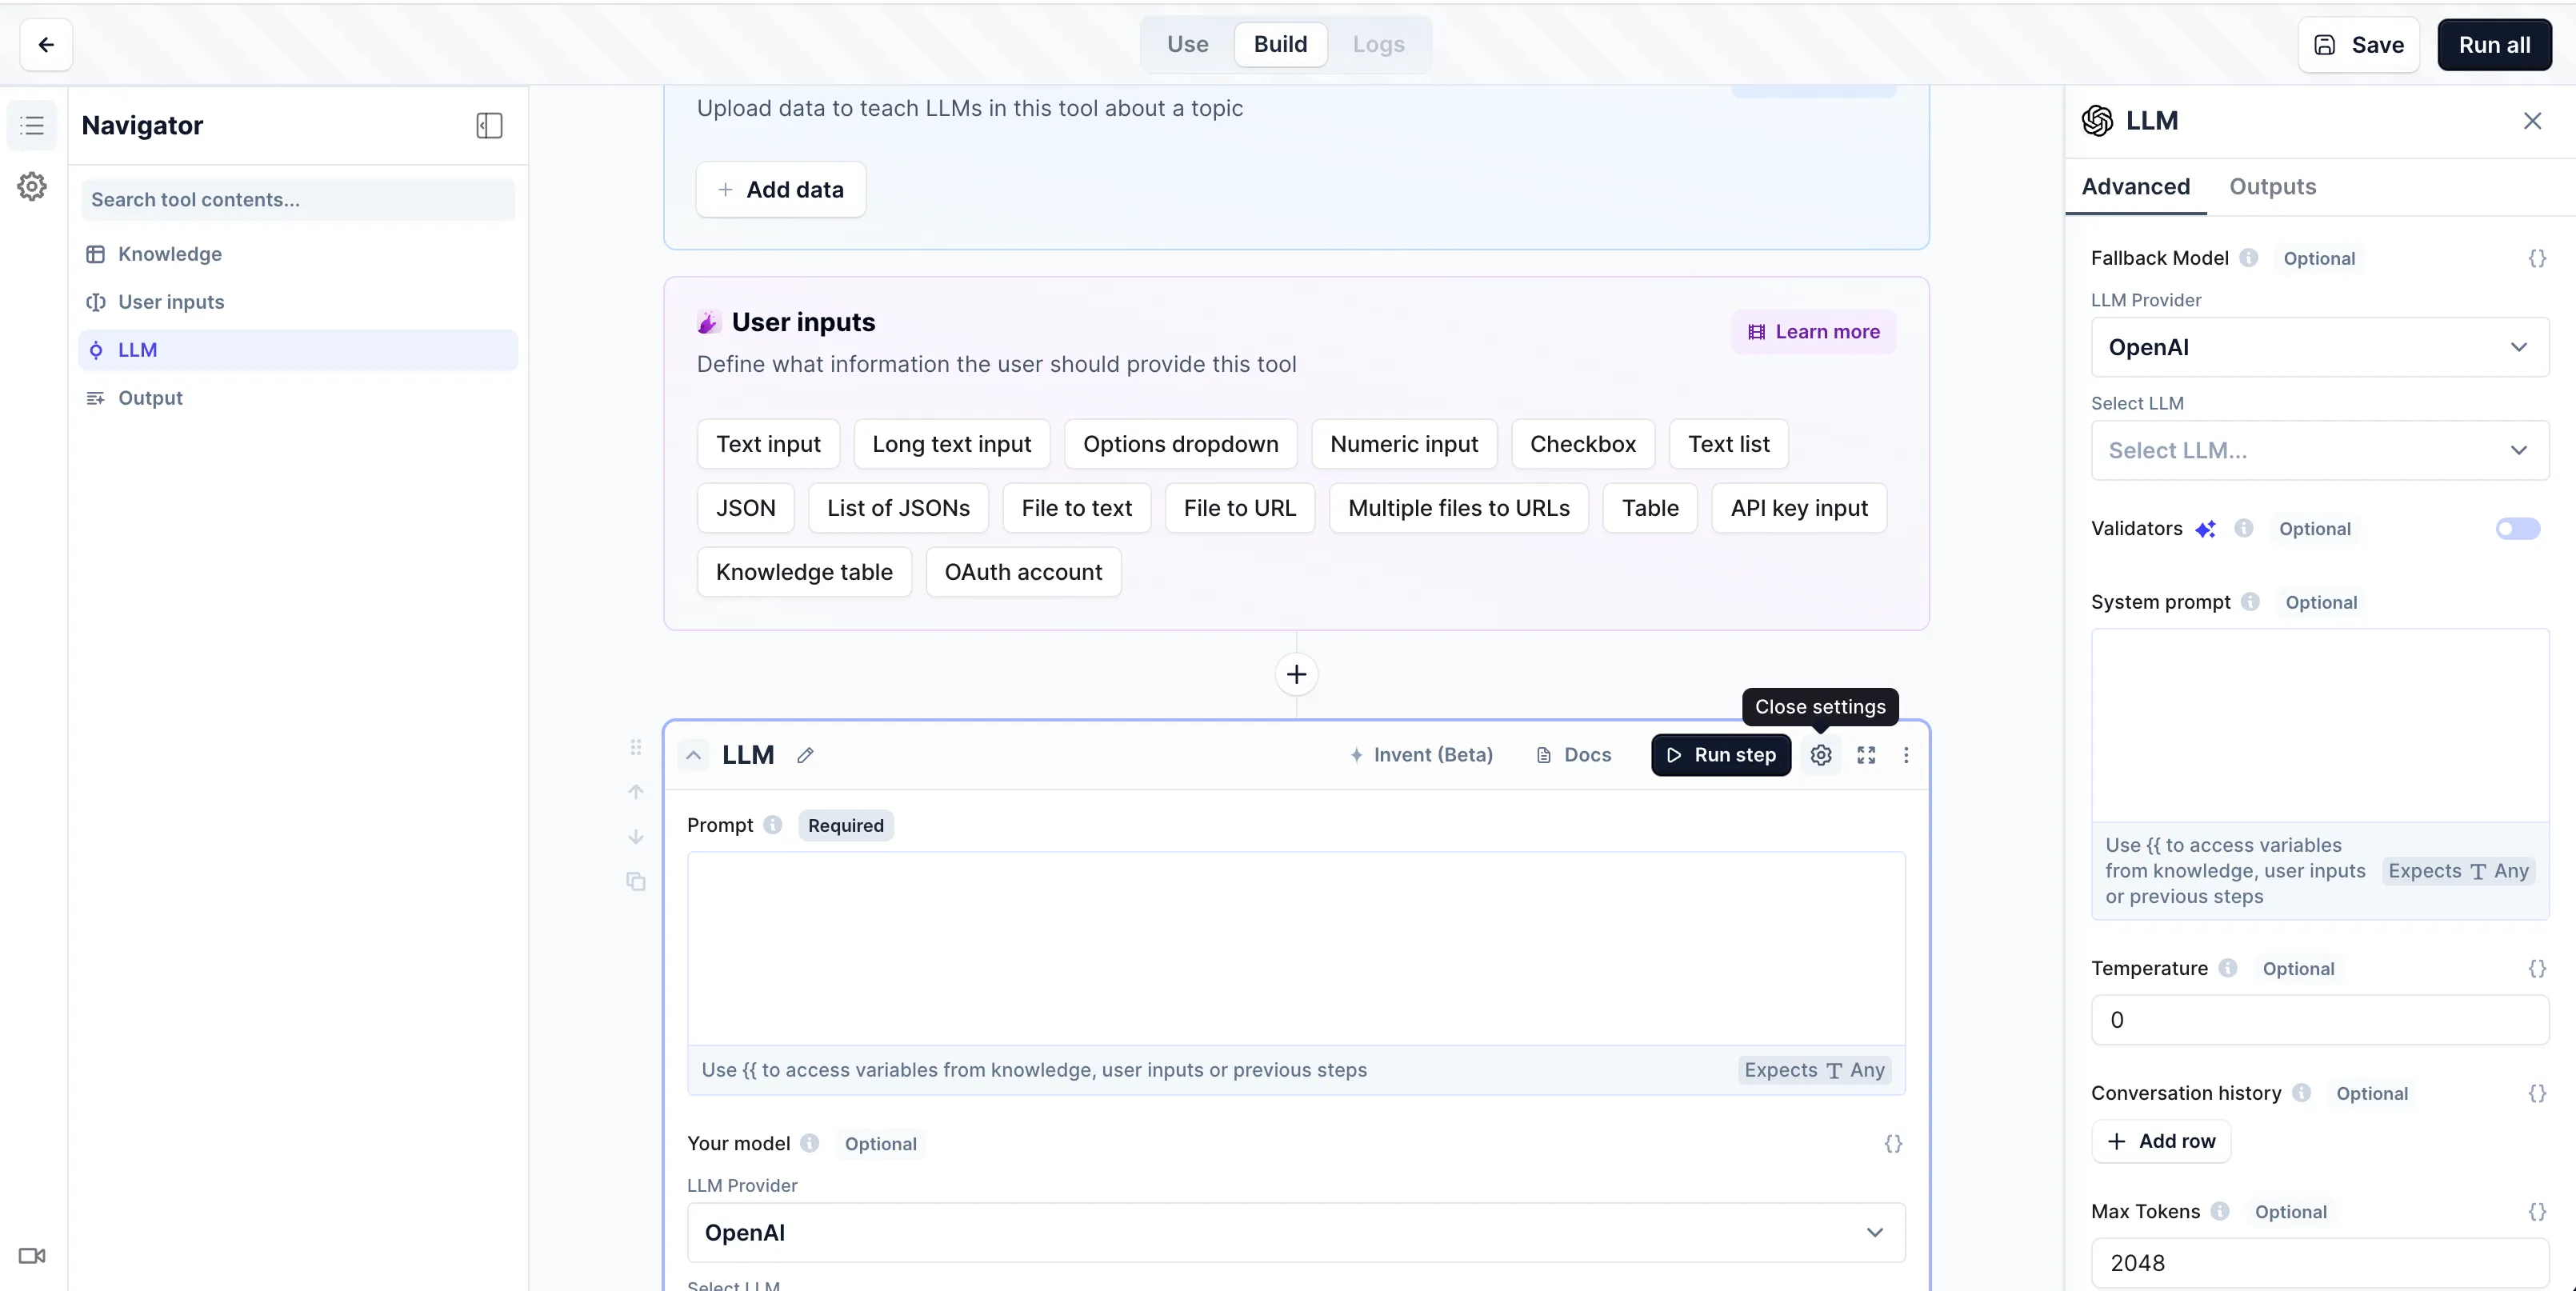This screenshot has width=2576, height=1291.
Task: Click the Run all button
Action: click(x=2494, y=45)
